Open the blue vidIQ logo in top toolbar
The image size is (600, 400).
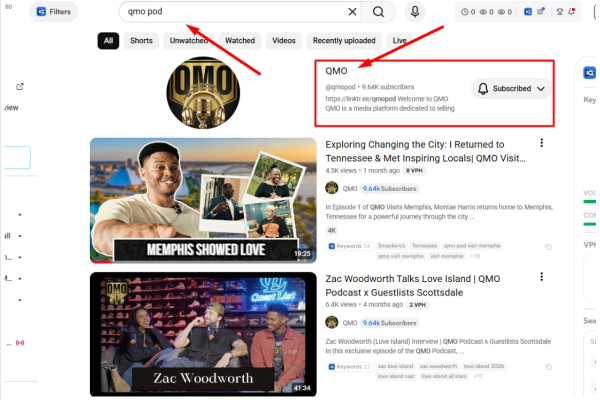pyautogui.click(x=528, y=12)
